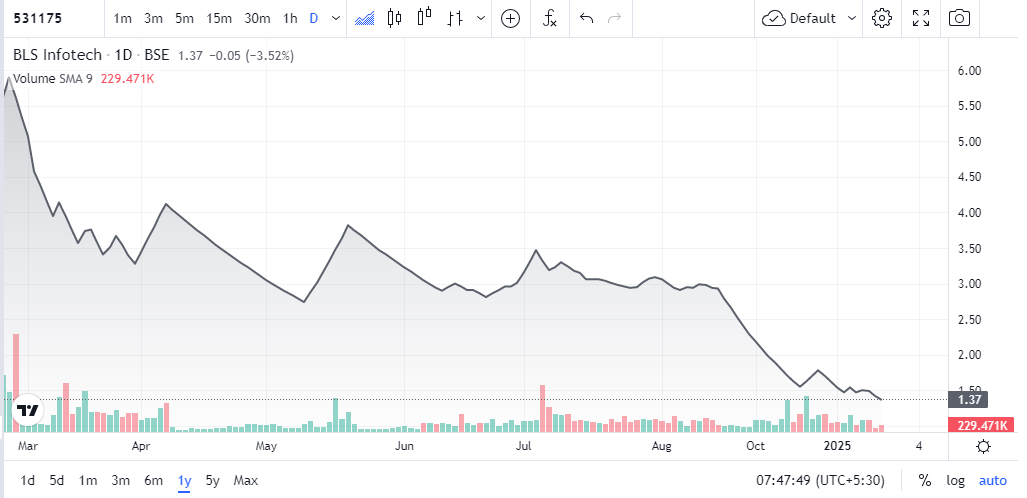Open the fx indicators menu
Viewport: 1027px width, 498px height.
tap(550, 18)
